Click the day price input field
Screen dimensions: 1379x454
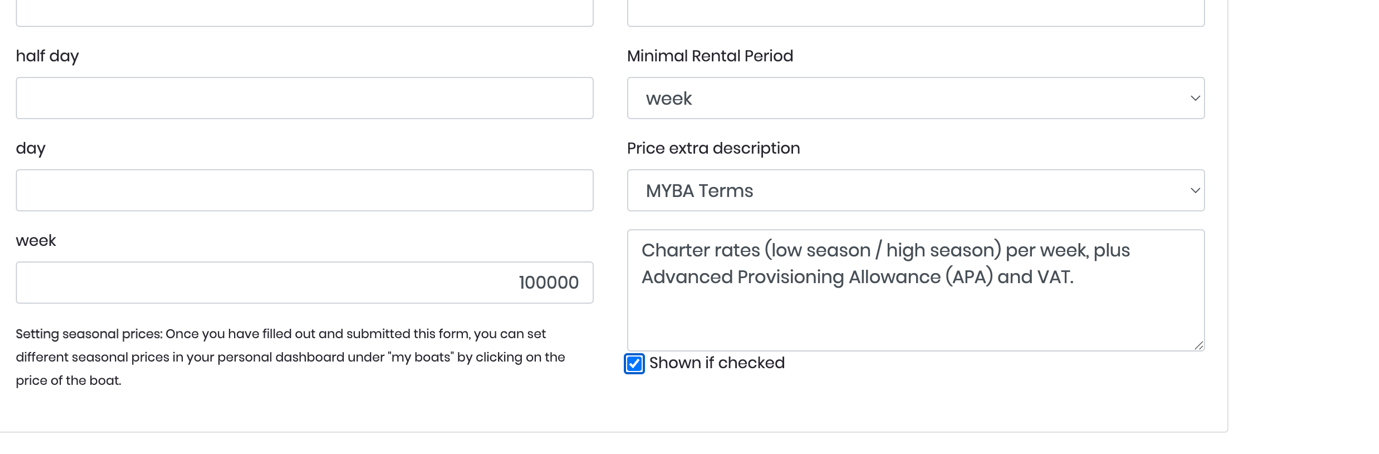coord(304,190)
